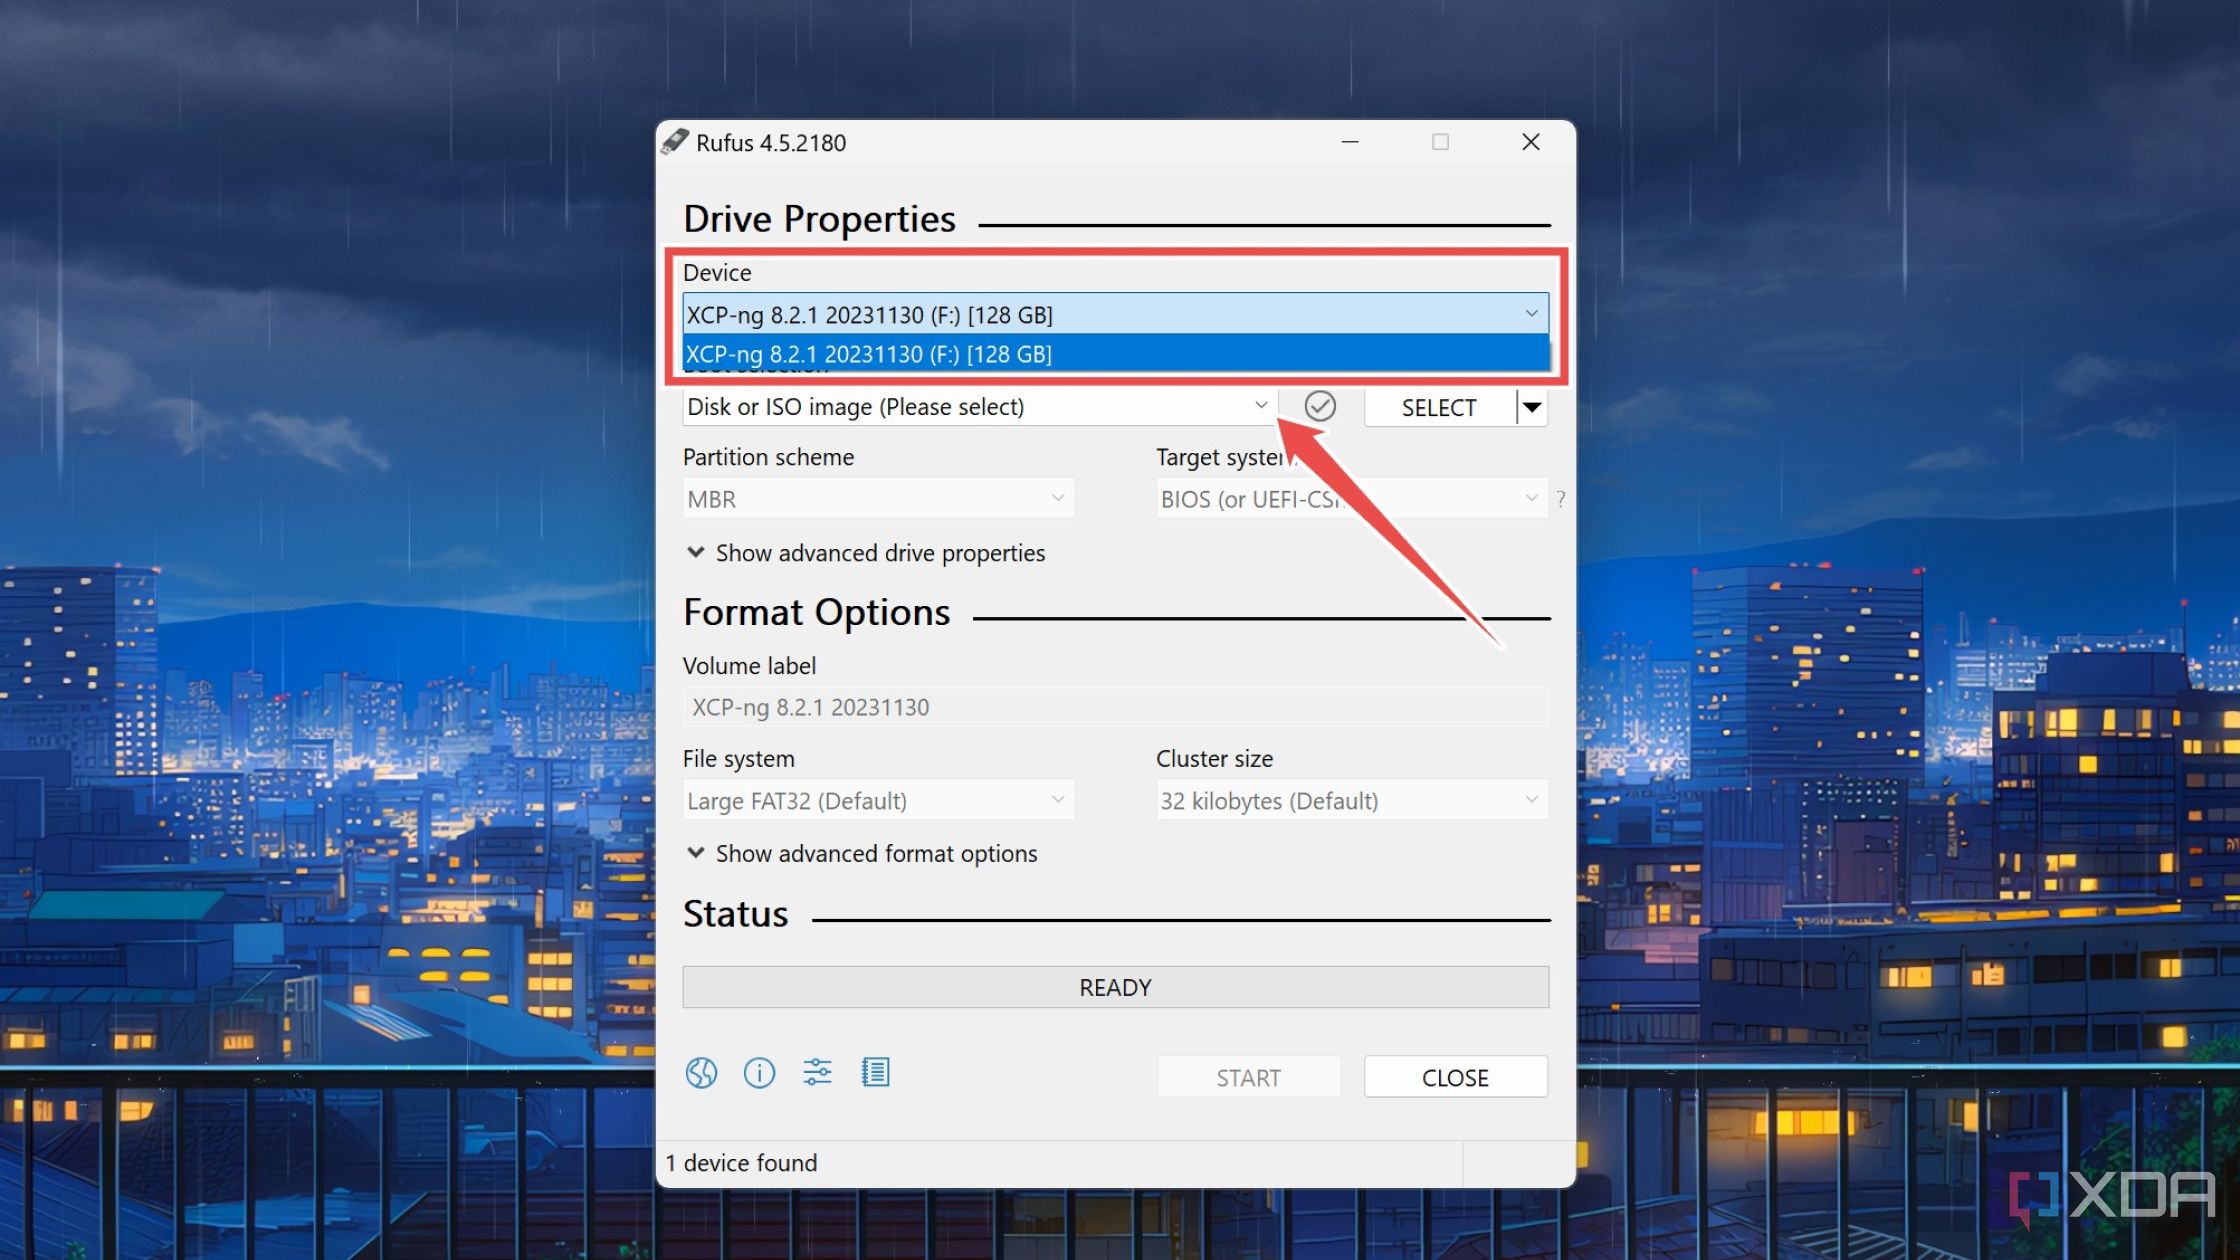Screen dimensions: 2240x1260
Task: Click the Volume label input field
Action: [x=1116, y=707]
